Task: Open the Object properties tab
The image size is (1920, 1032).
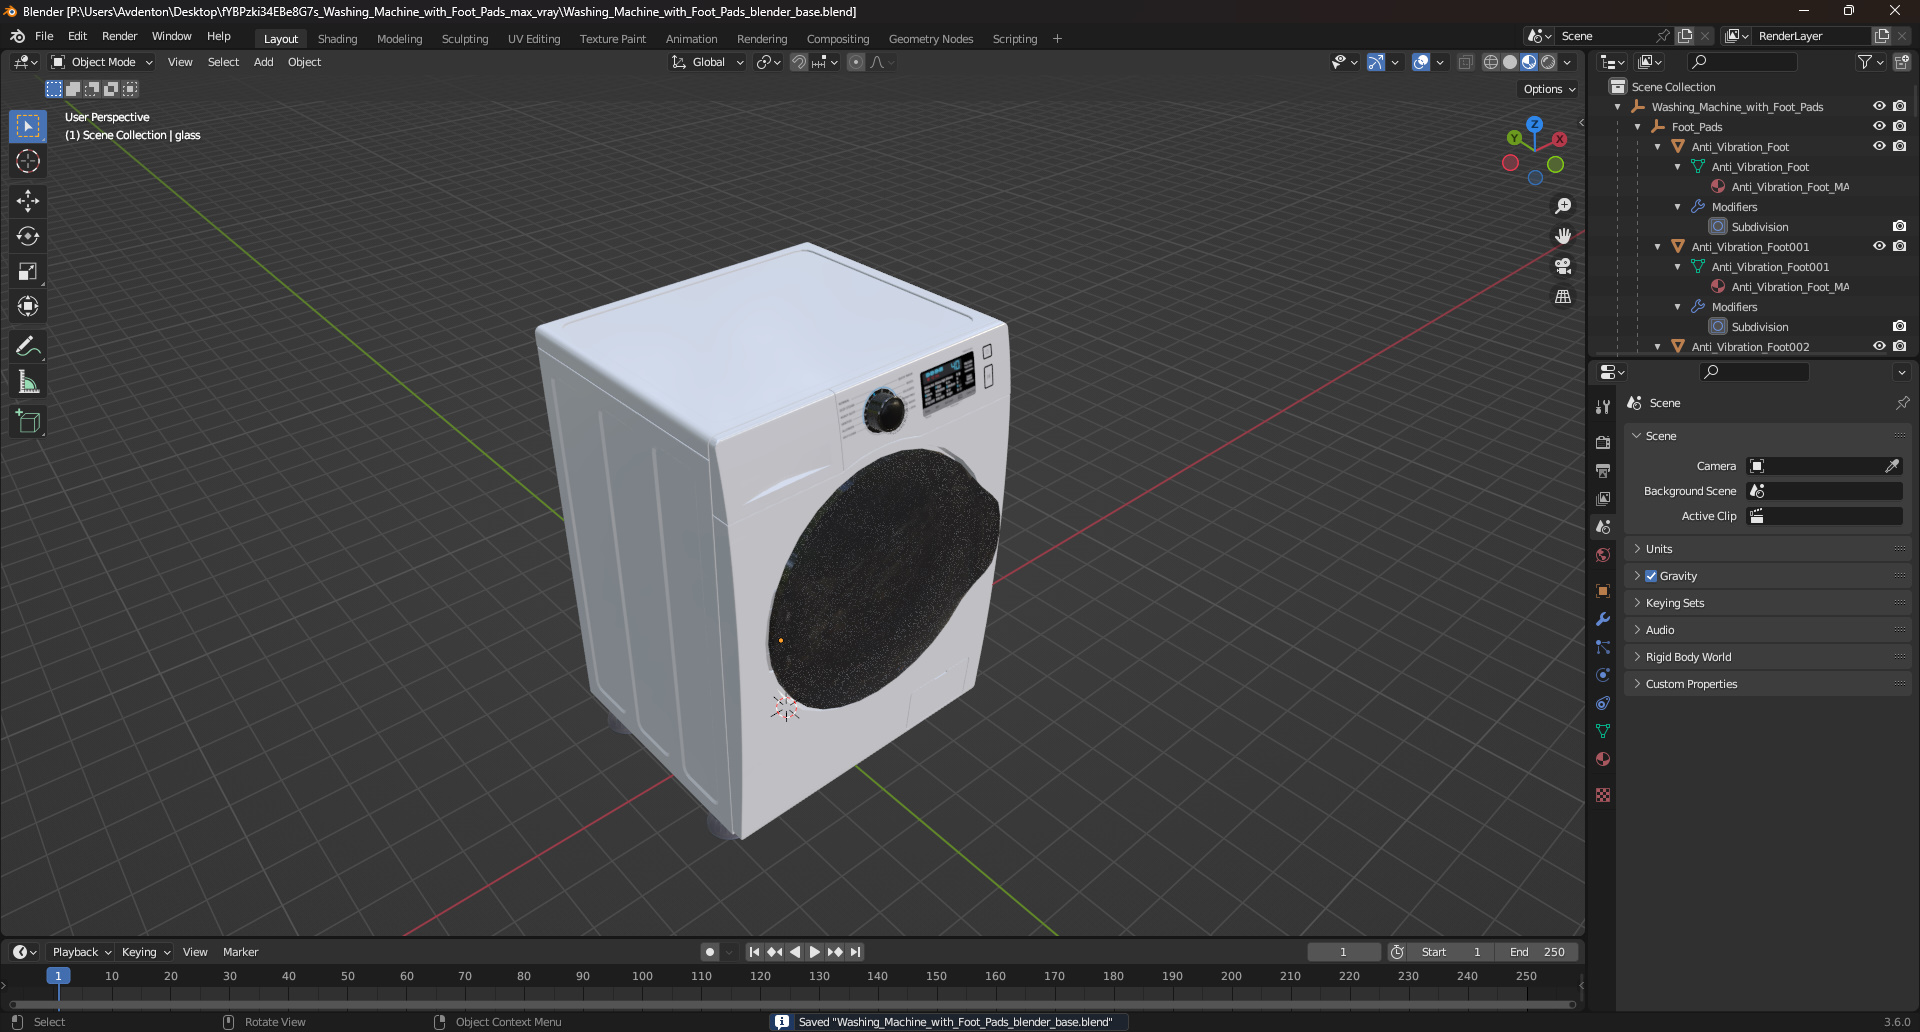Action: [x=1603, y=591]
